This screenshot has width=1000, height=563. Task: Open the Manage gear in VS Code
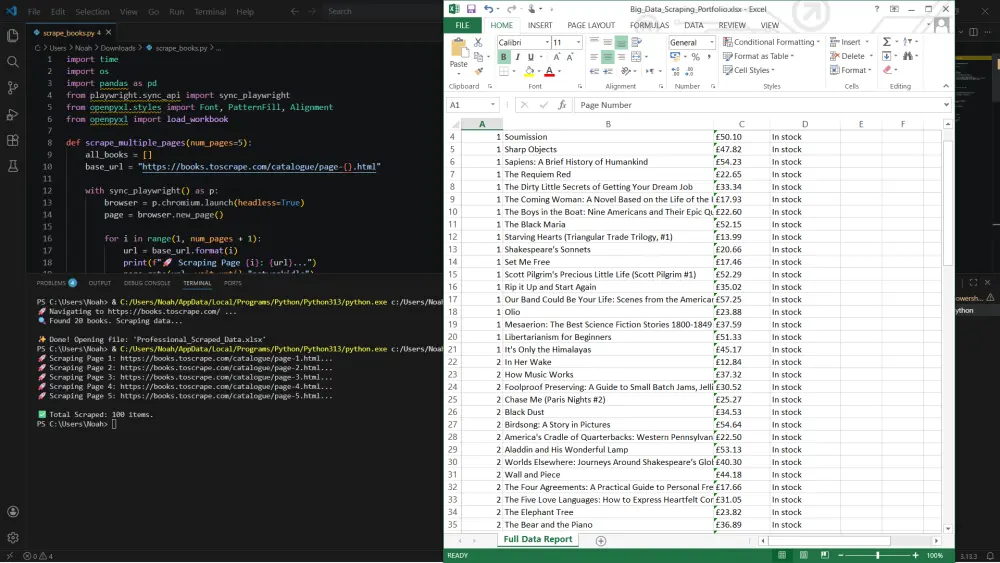click(x=13, y=537)
